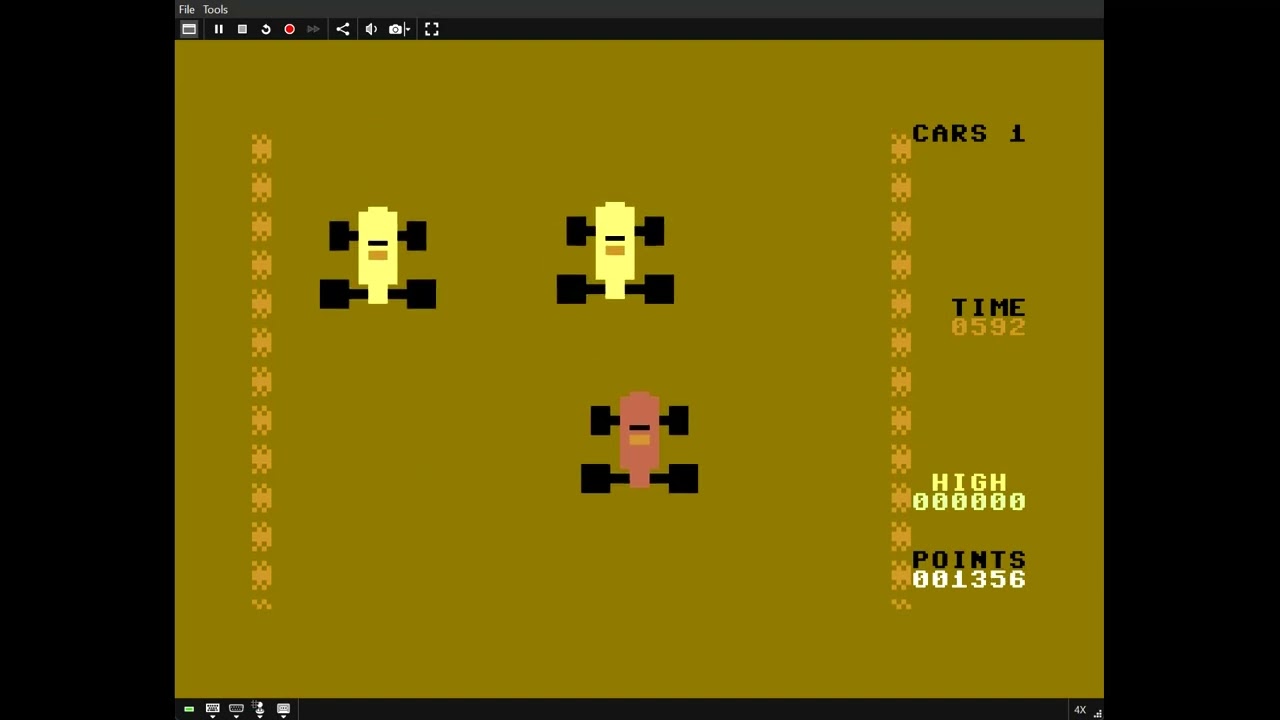This screenshot has height=720, width=1280.
Task: Click the CARS 1 counter text
Action: [x=969, y=133]
